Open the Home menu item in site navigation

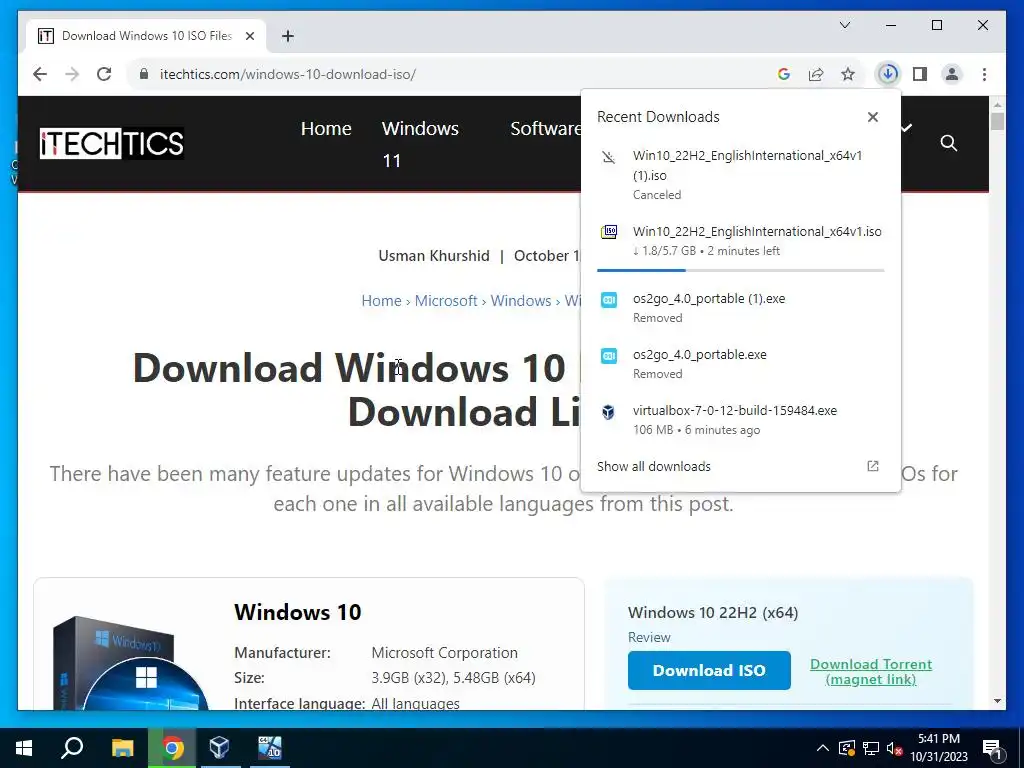pyautogui.click(x=326, y=128)
